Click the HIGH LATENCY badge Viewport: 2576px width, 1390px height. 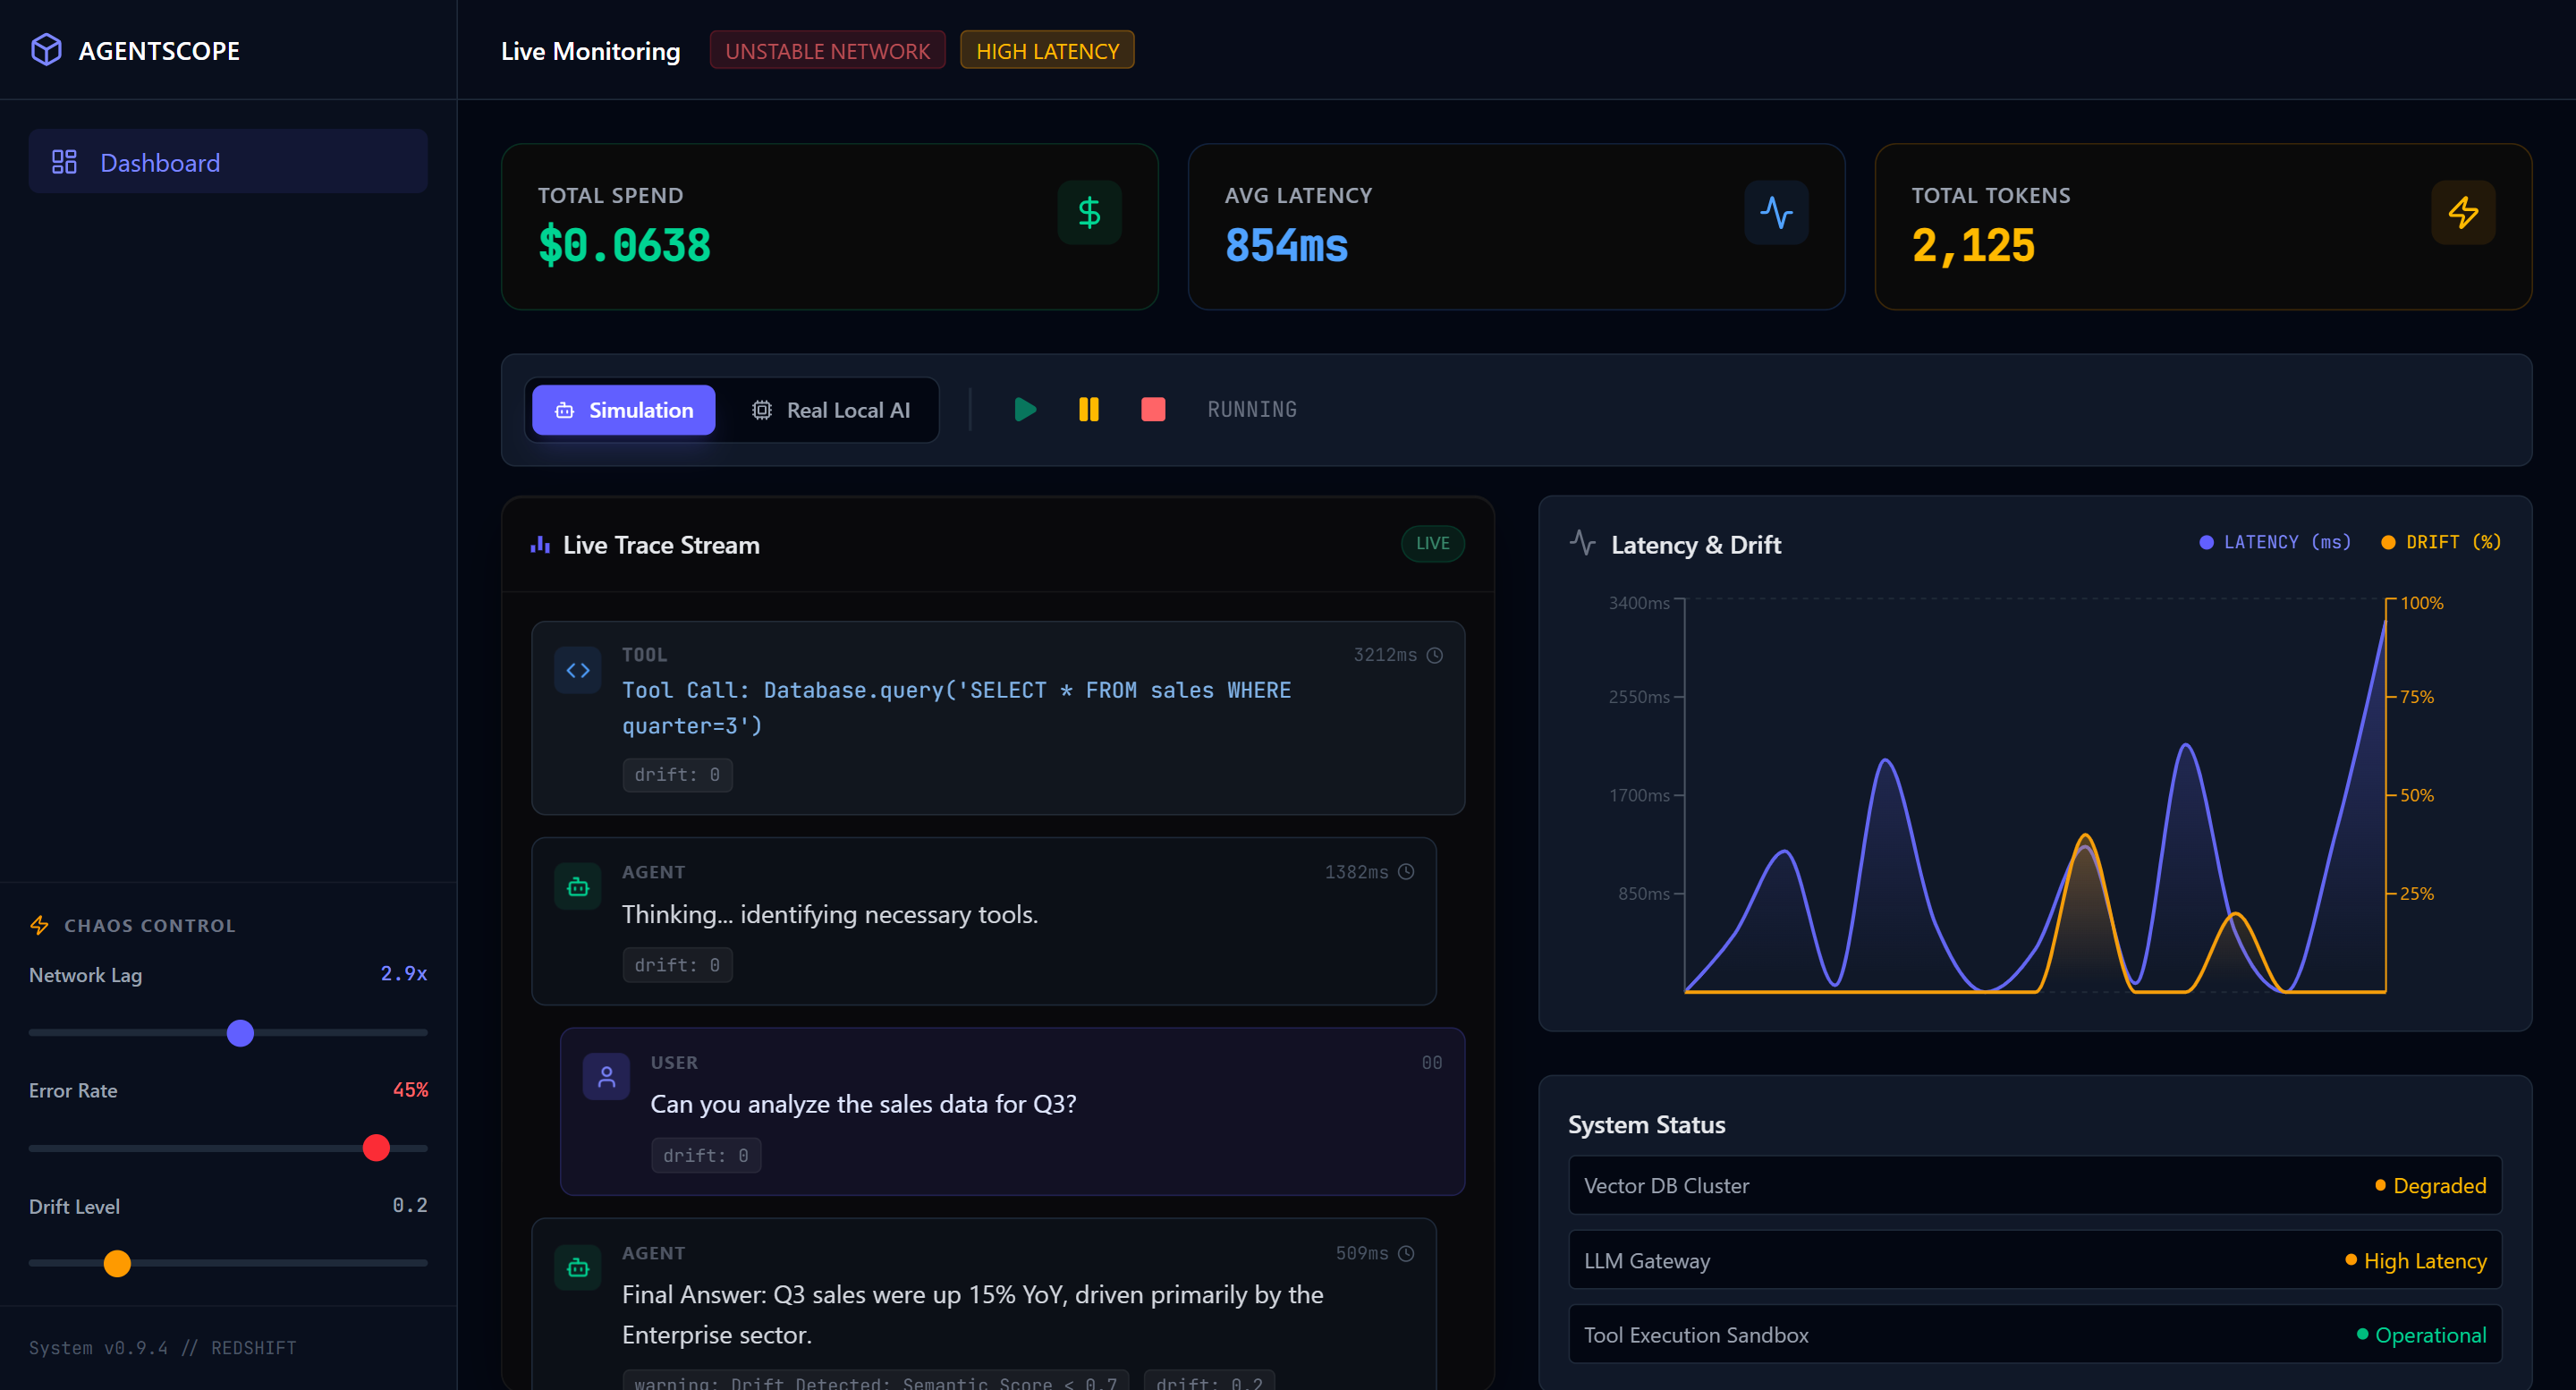1046,51
